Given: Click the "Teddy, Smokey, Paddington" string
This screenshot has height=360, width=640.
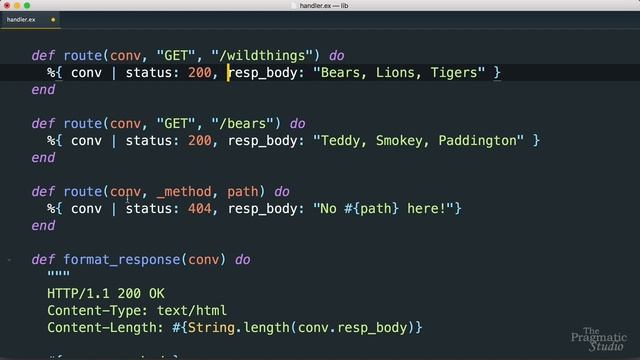Looking at the screenshot, I should [x=418, y=141].
